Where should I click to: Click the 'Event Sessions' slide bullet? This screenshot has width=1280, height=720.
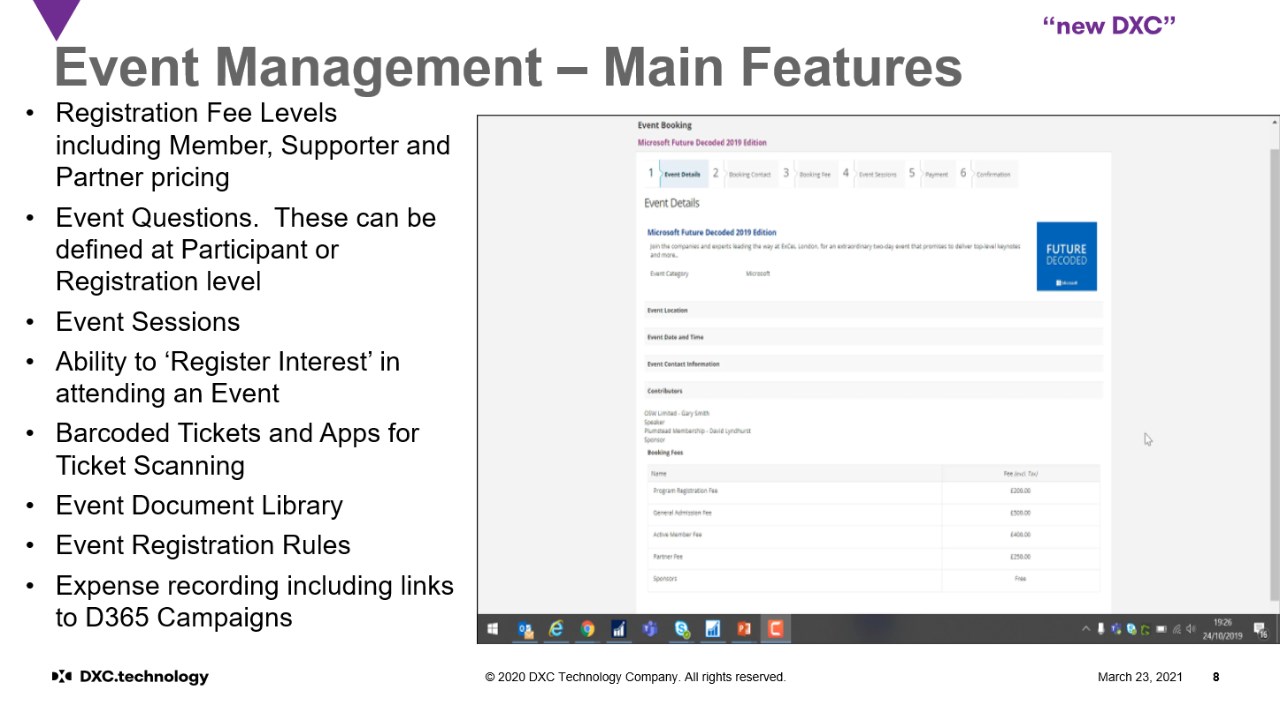click(148, 322)
